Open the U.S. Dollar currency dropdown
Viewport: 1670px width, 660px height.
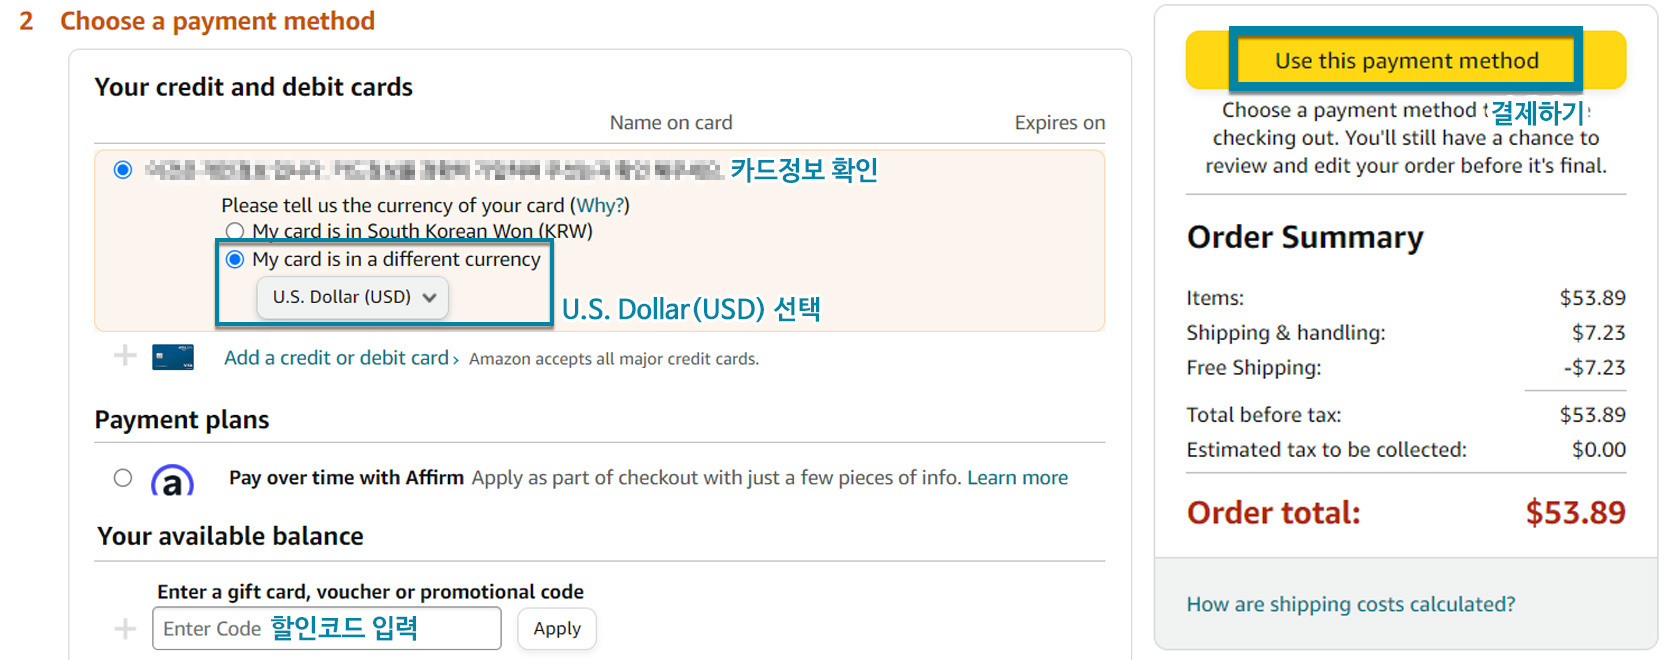[352, 297]
